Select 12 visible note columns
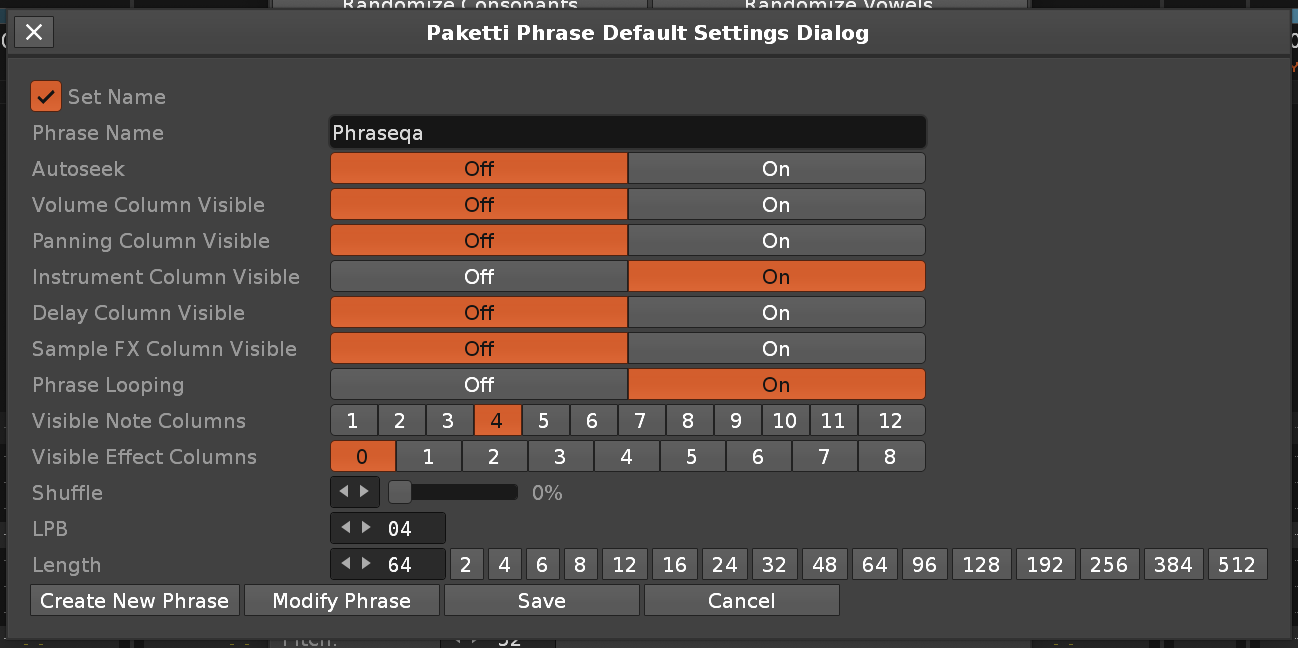This screenshot has width=1298, height=648. pyautogui.click(x=890, y=421)
